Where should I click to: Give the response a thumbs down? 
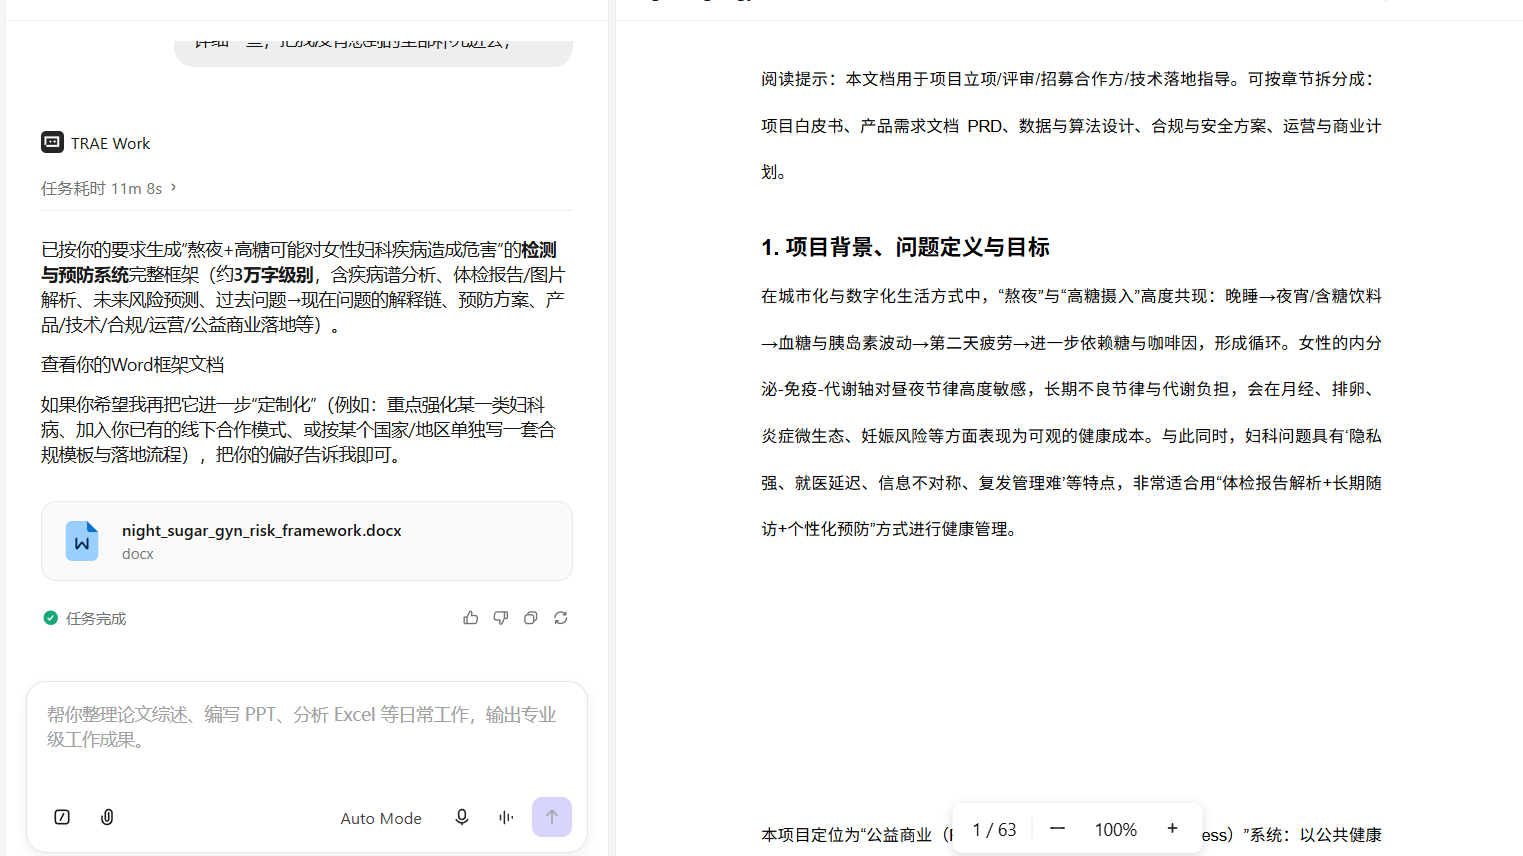(x=501, y=618)
